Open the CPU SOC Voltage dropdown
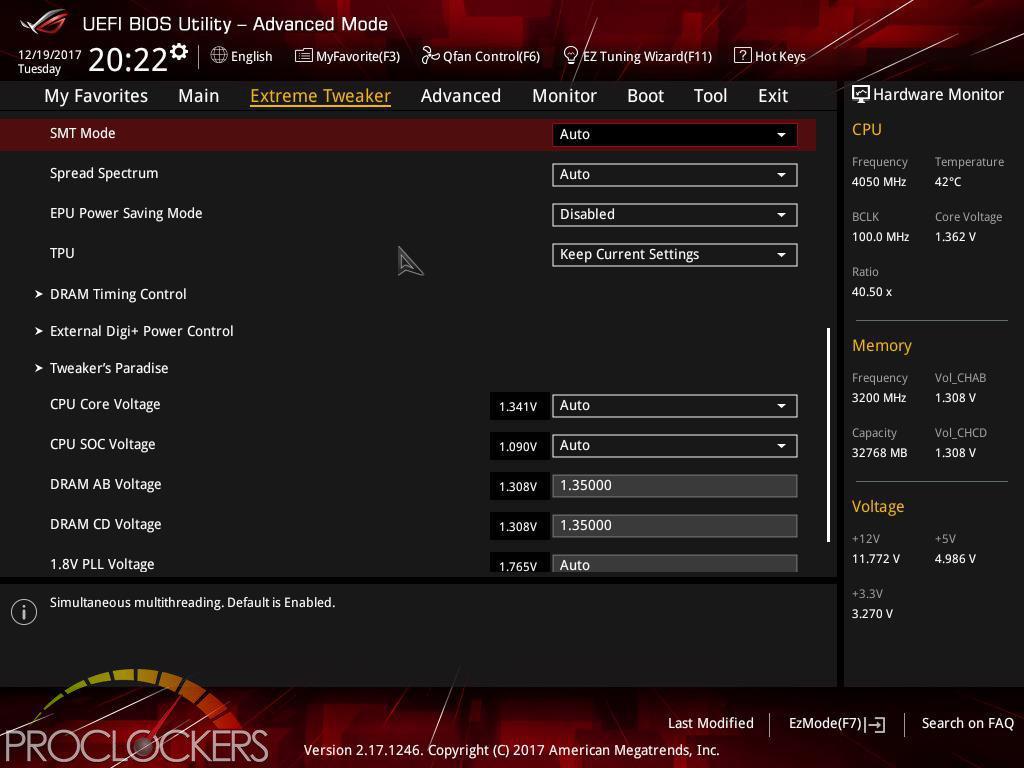Image resolution: width=1024 pixels, height=768 pixels. (x=675, y=445)
